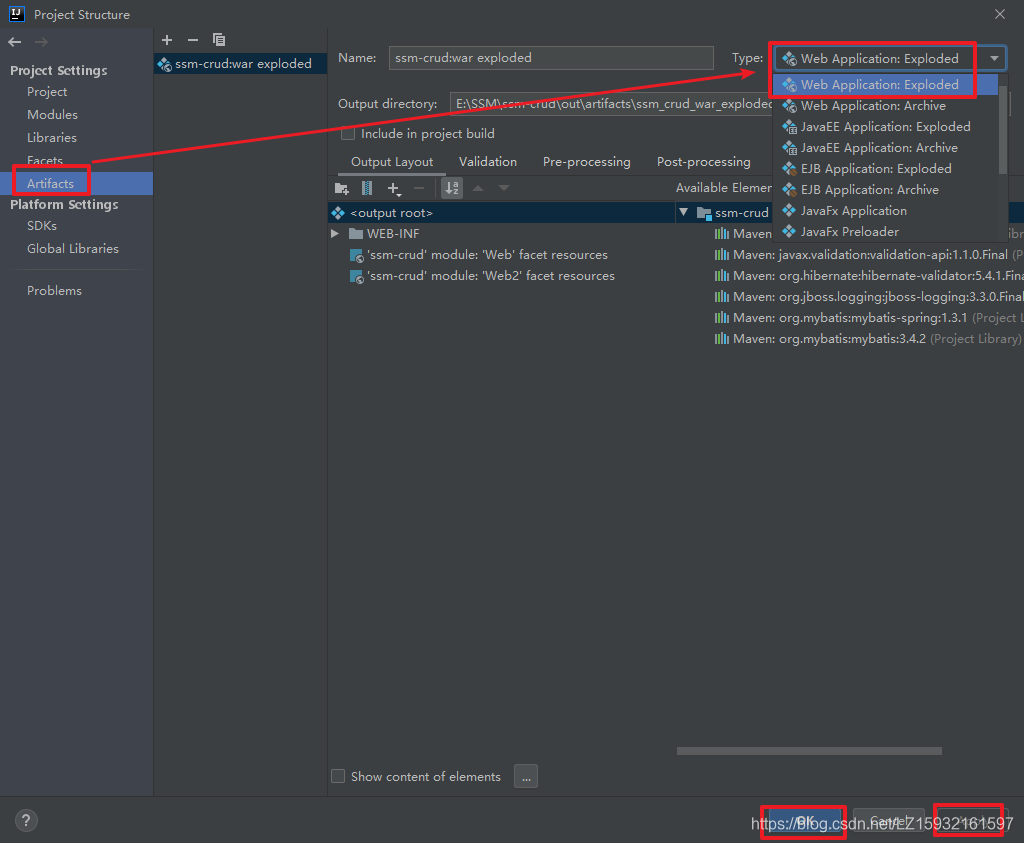Enable Include in project build checkbox

coord(348,134)
